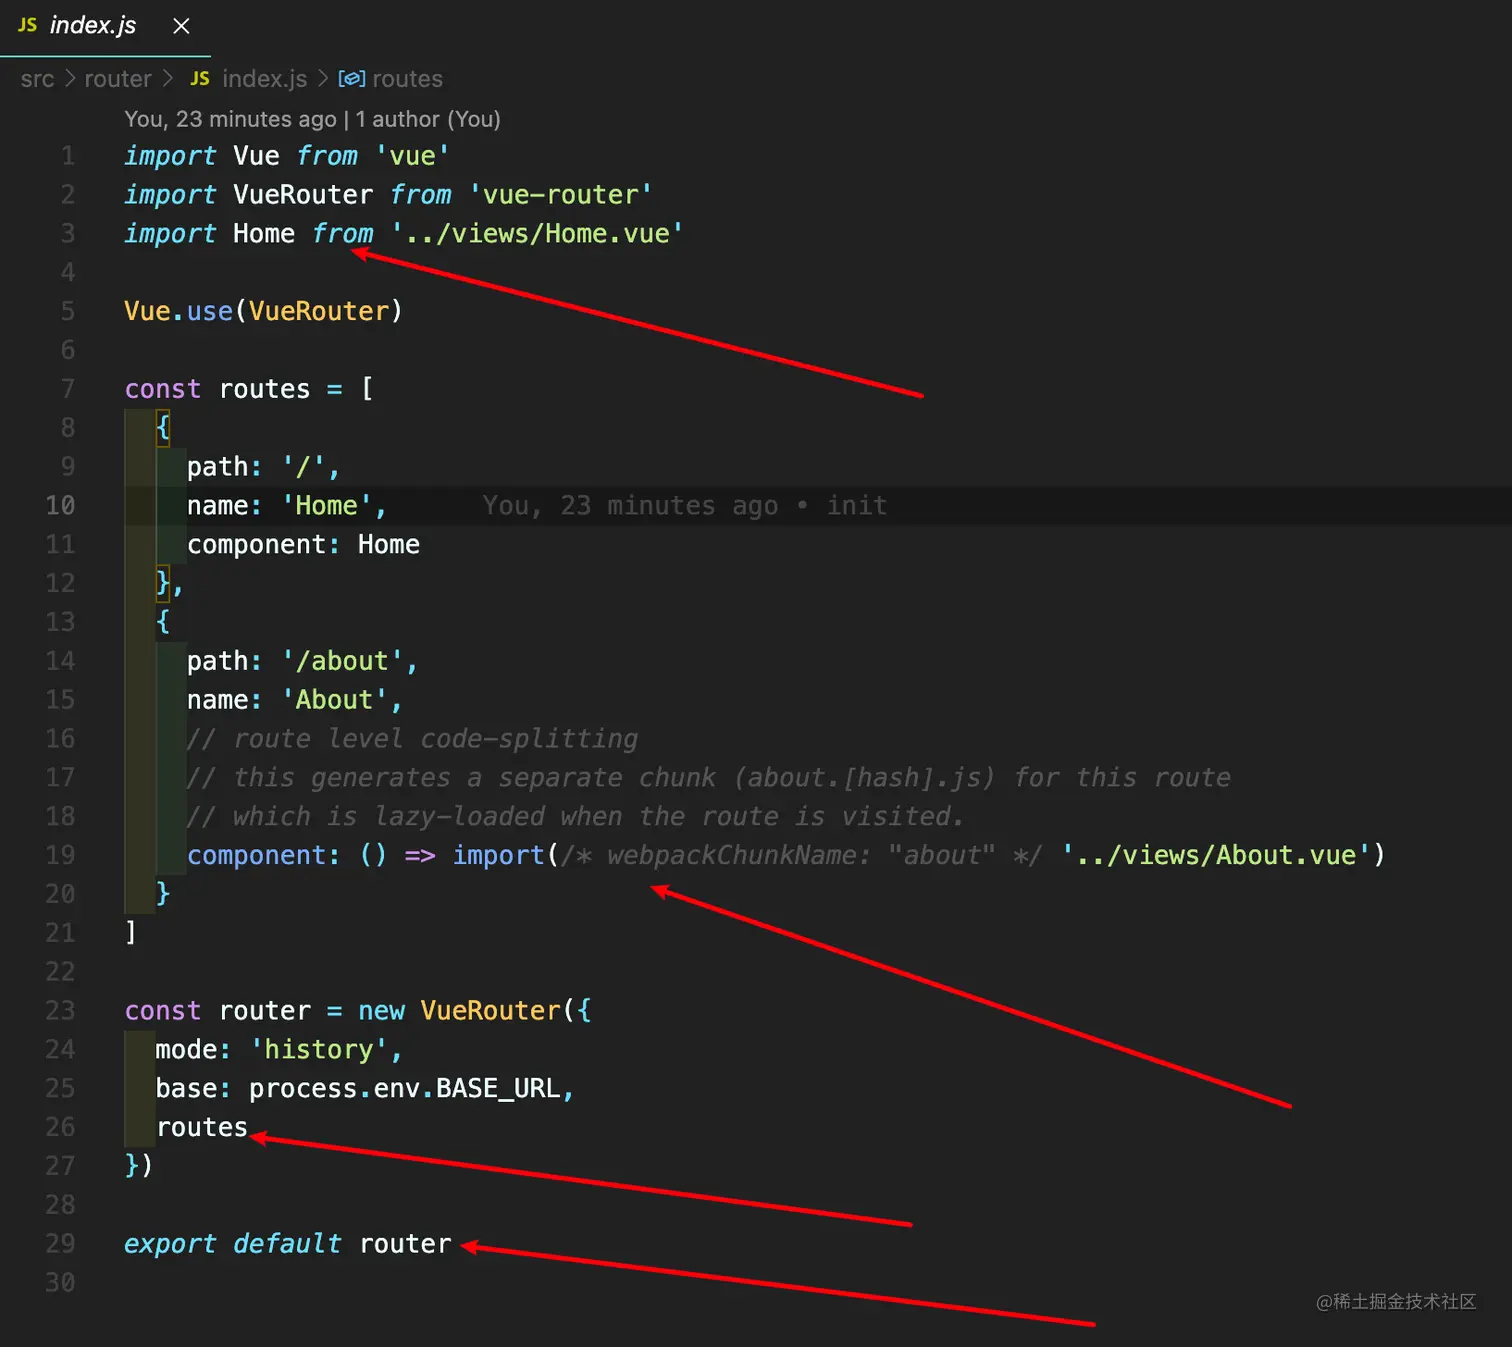Click the 'which is lazy-loaded' comment line
The width and height of the screenshot is (1512, 1347).
coord(575,817)
